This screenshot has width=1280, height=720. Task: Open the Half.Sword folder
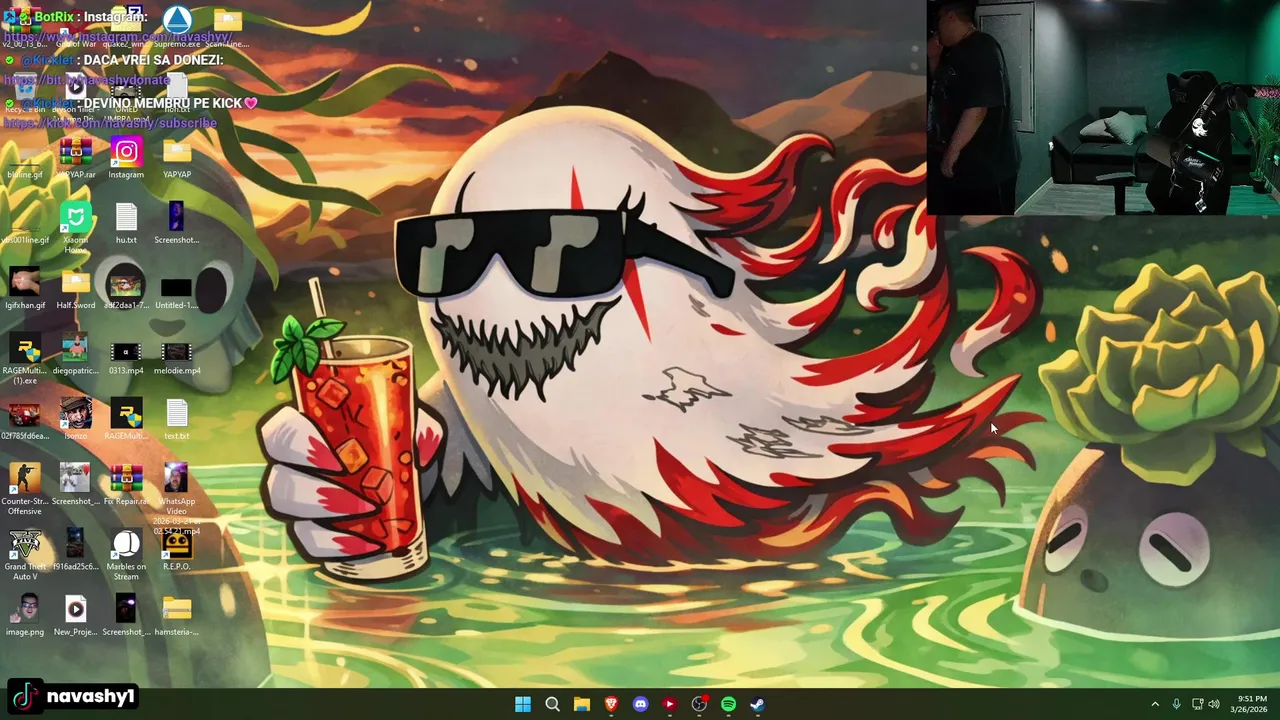[x=76, y=289]
